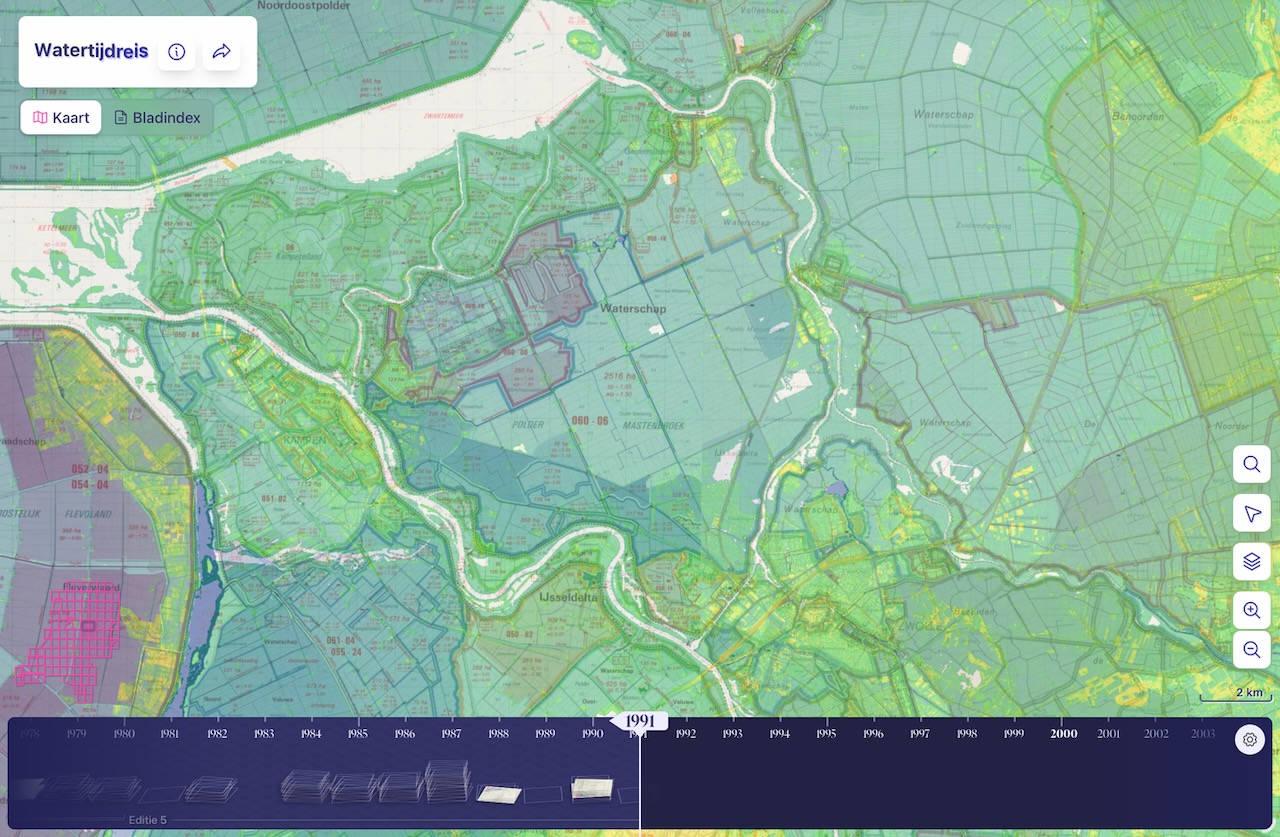1280x837 pixels.
Task: Open the info button next to Watertijdreis
Action: click(177, 52)
